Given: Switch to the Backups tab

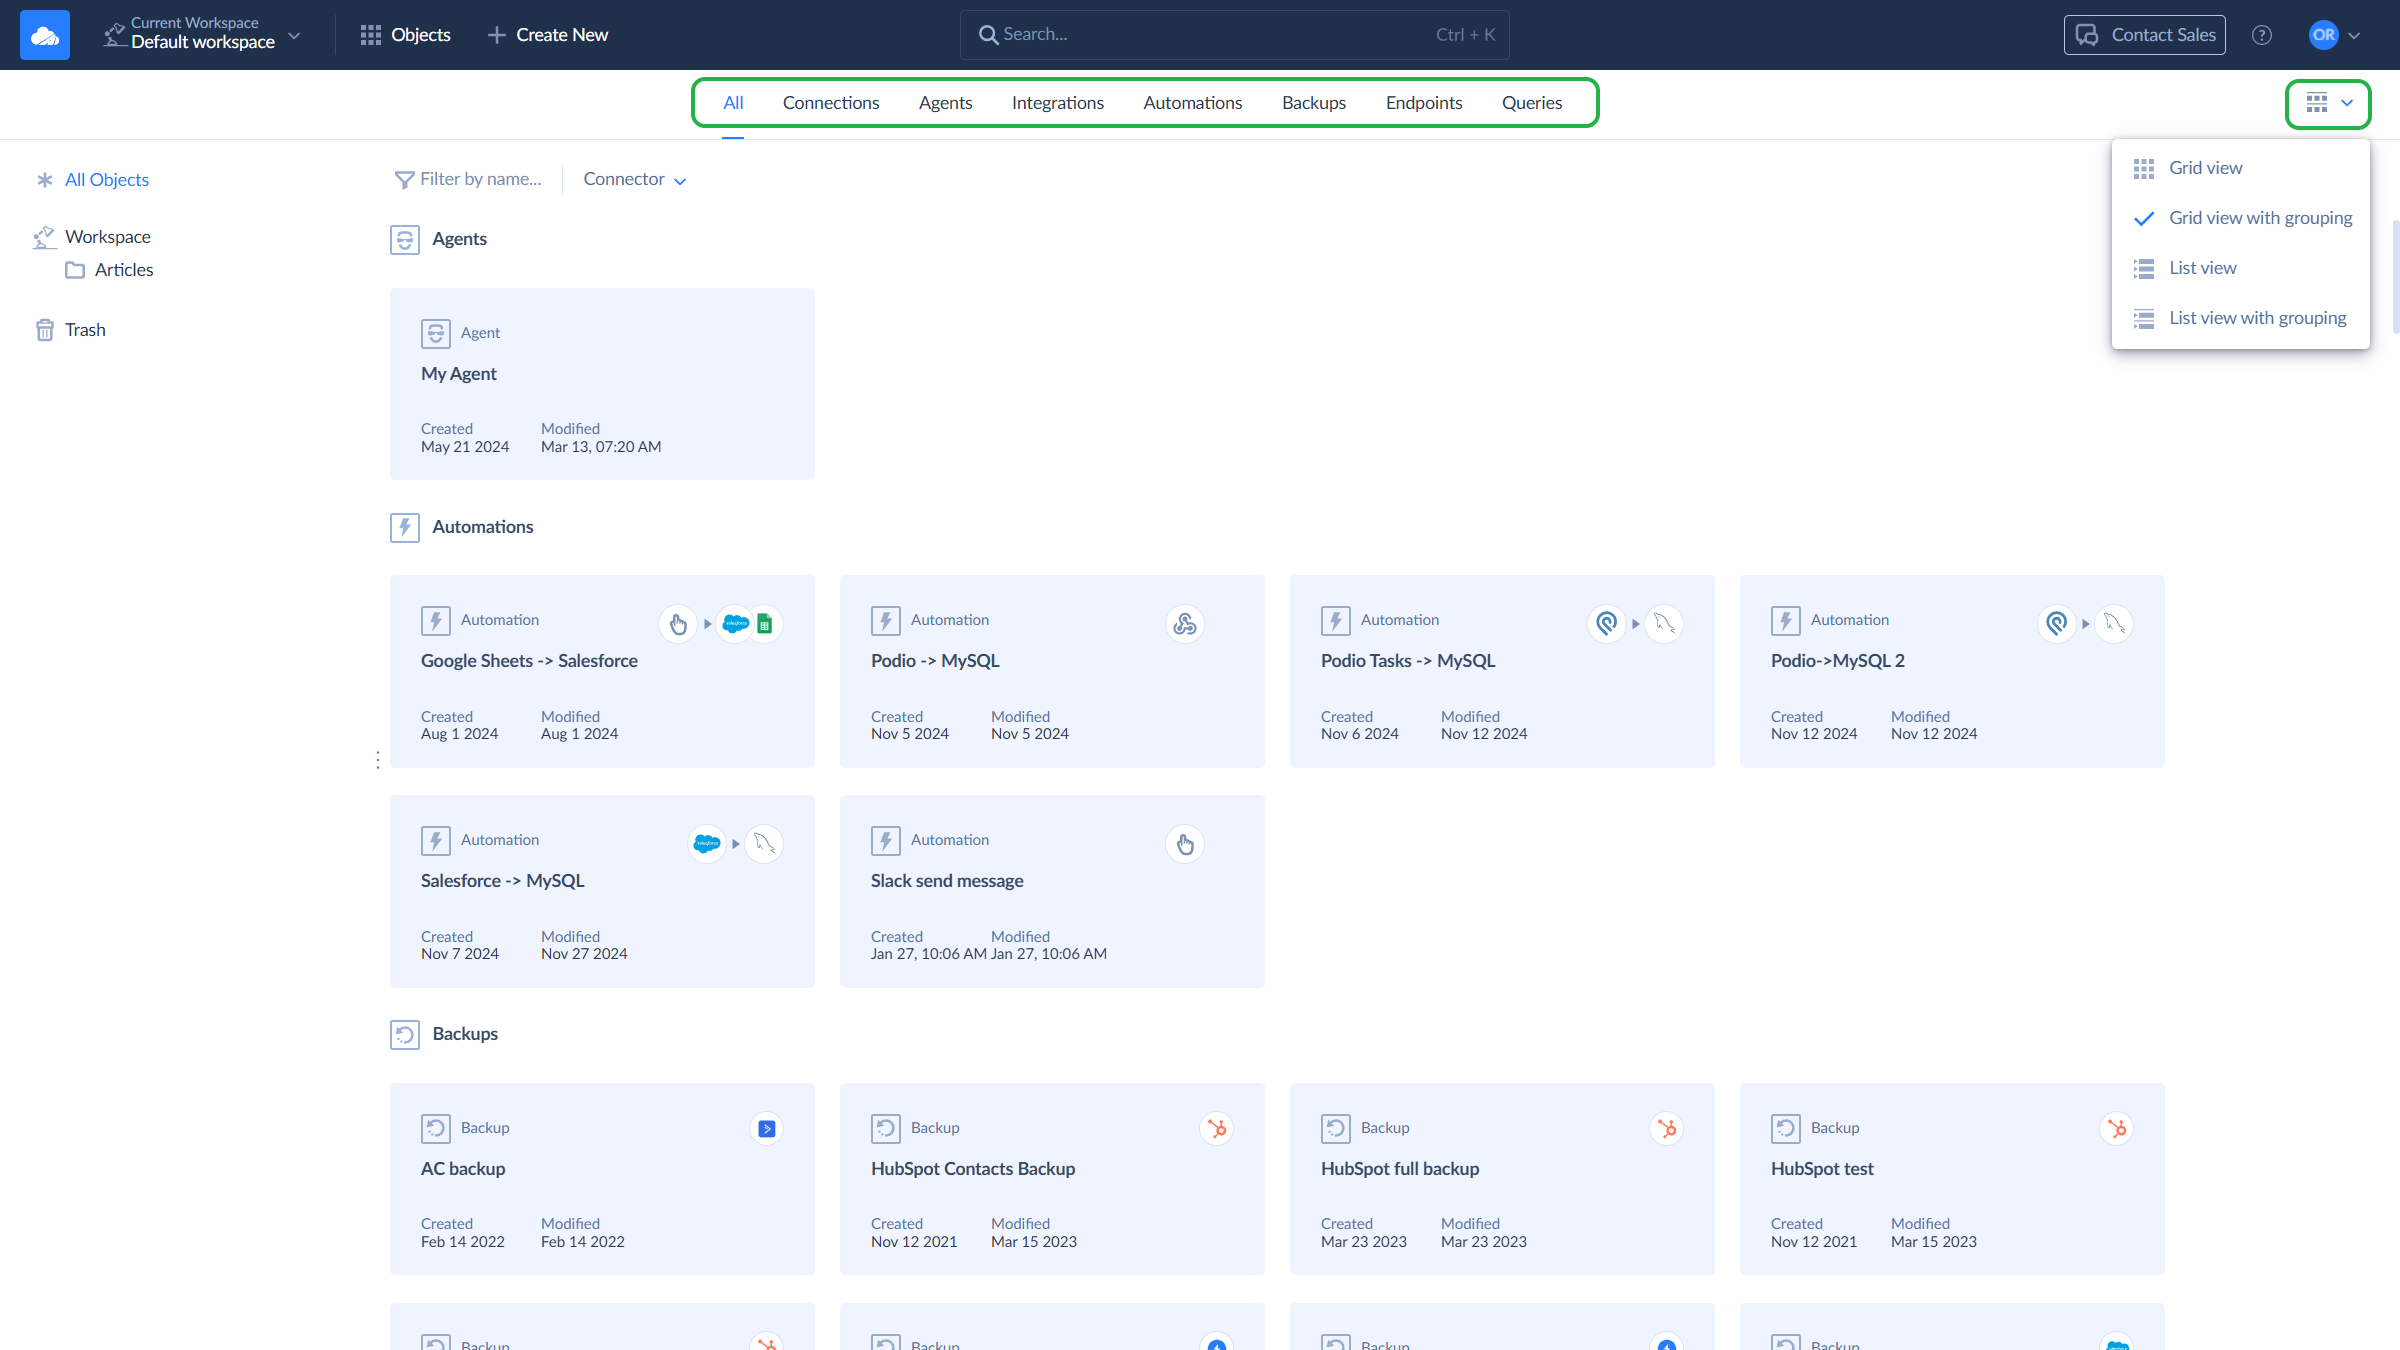Looking at the screenshot, I should [1314, 103].
